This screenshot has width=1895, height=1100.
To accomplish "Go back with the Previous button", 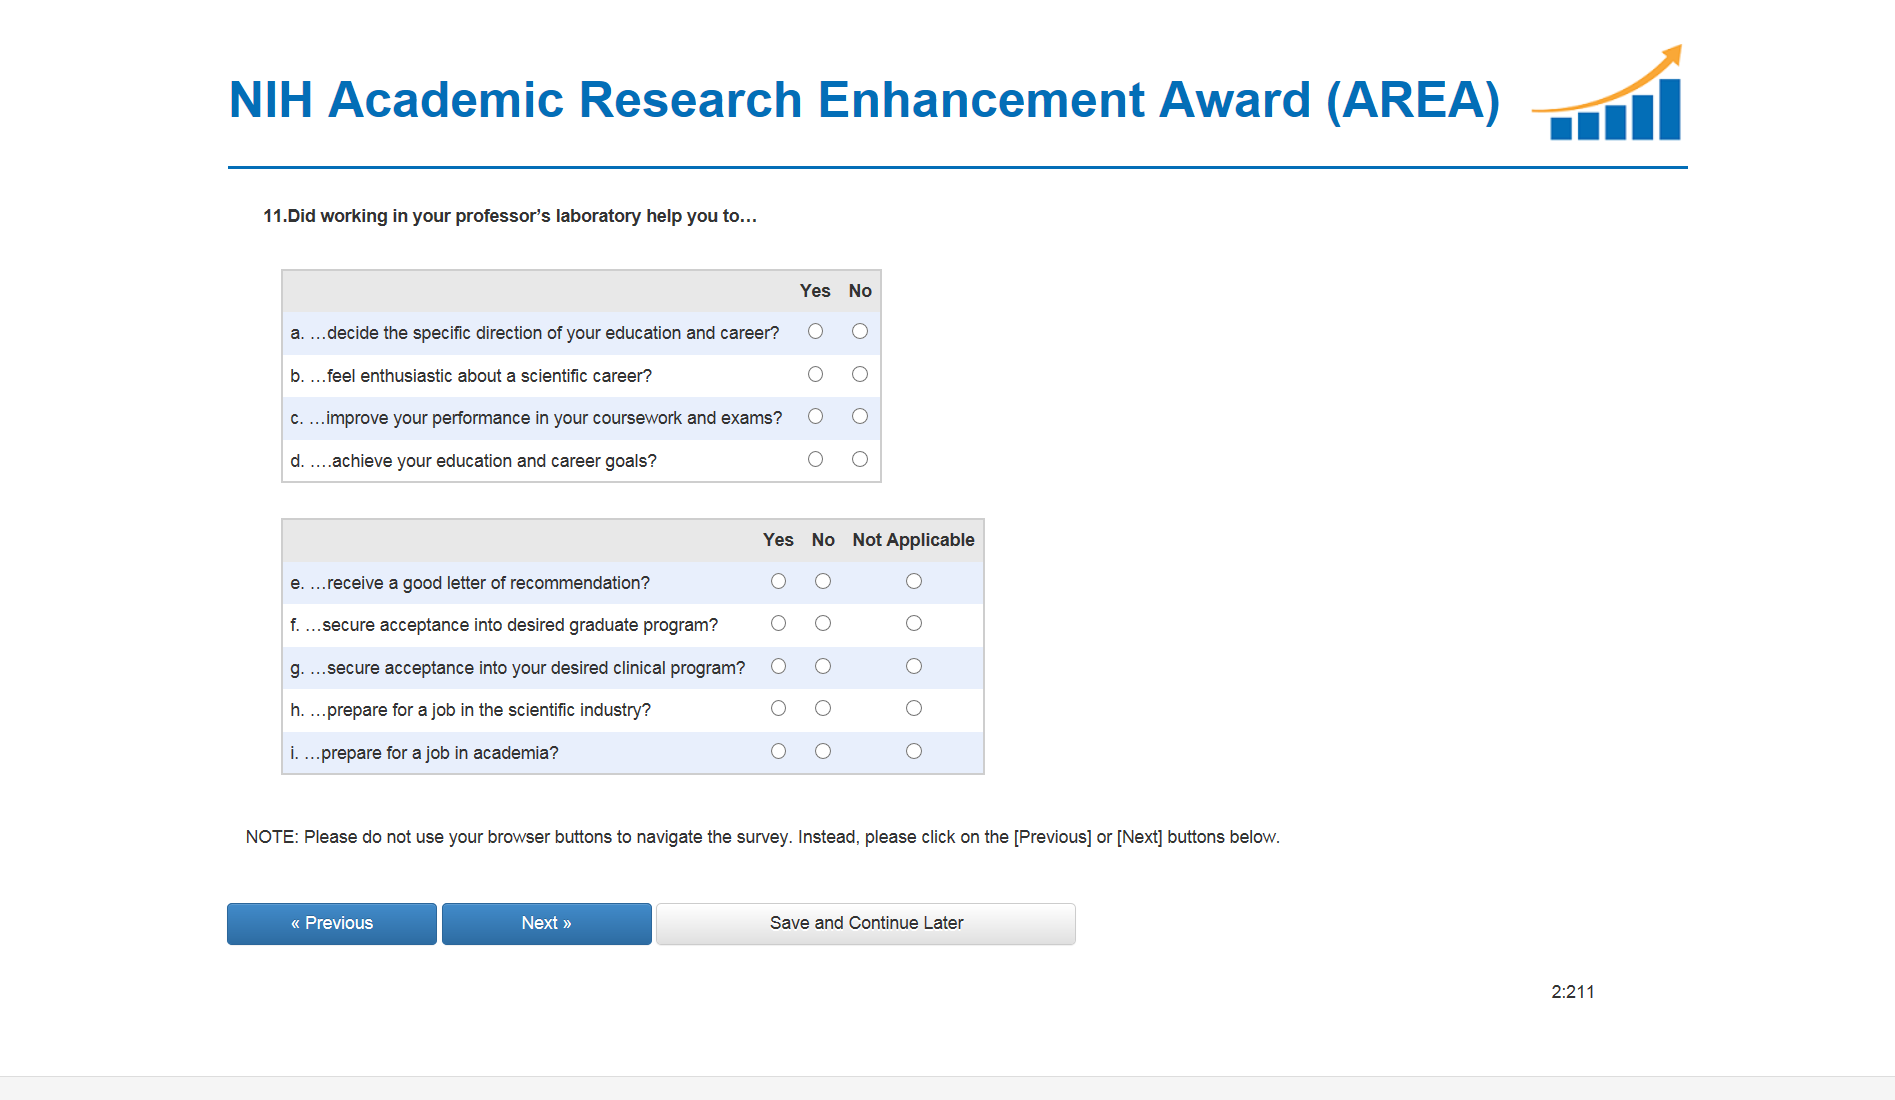I will [x=332, y=924].
